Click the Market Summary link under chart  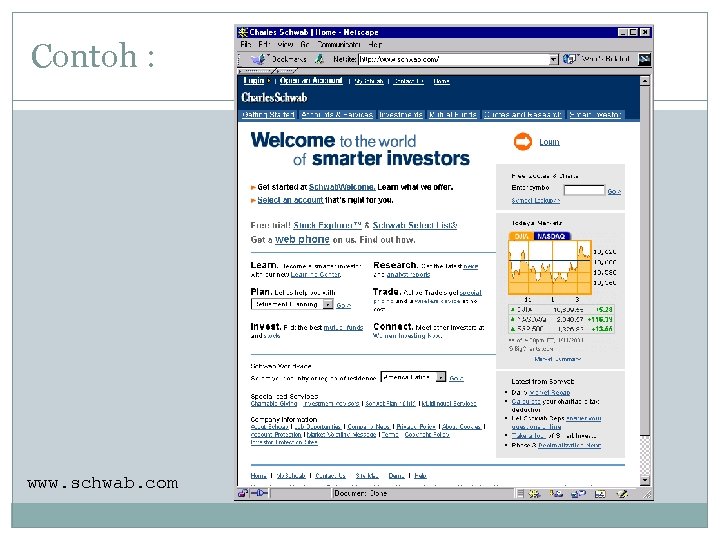pos(557,359)
